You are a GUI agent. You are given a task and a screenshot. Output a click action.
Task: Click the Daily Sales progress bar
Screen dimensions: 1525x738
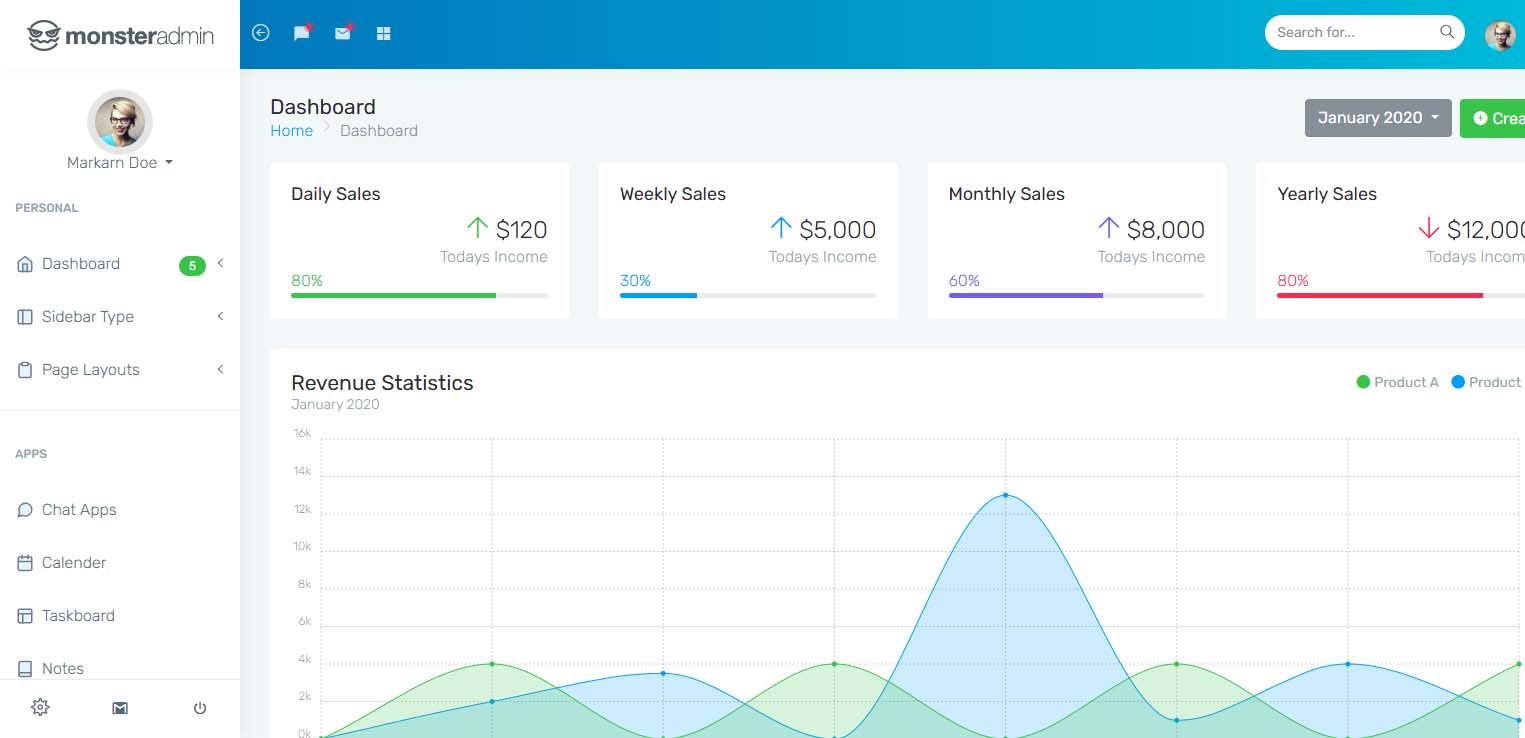click(419, 295)
